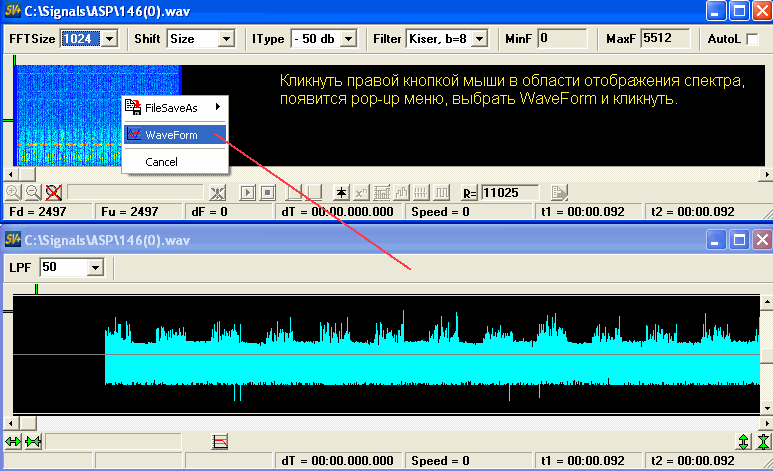
Task: Click the x-power-n toolbar icon
Action: click(x=361, y=192)
